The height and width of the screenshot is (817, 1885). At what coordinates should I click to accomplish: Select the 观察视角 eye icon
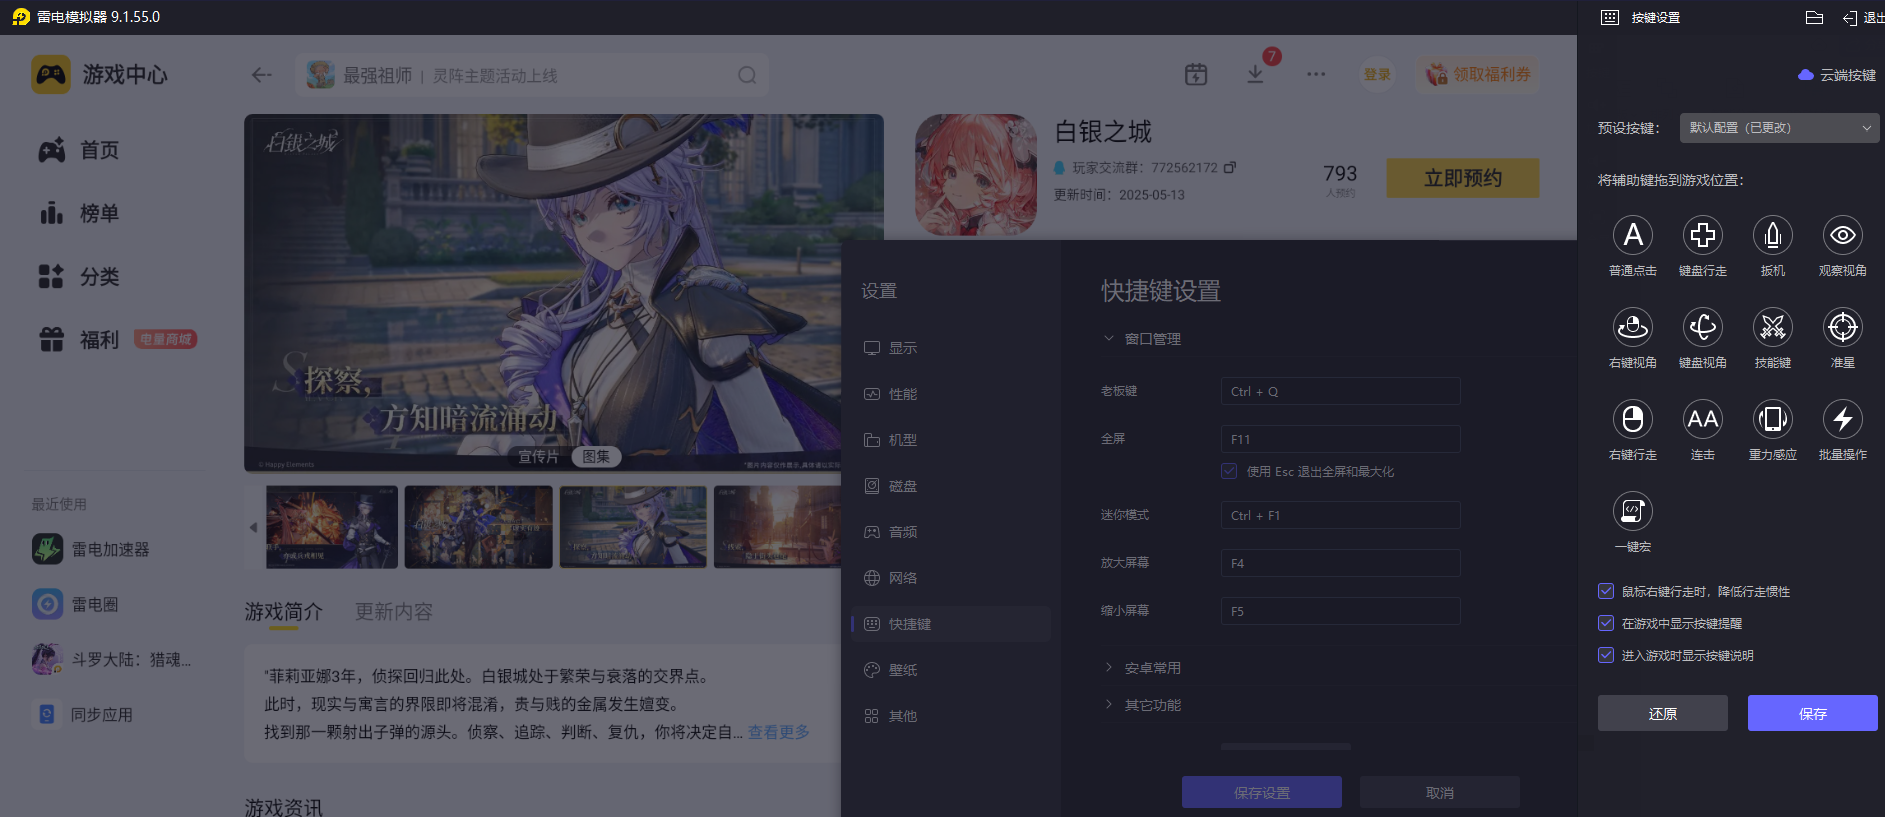point(1843,235)
